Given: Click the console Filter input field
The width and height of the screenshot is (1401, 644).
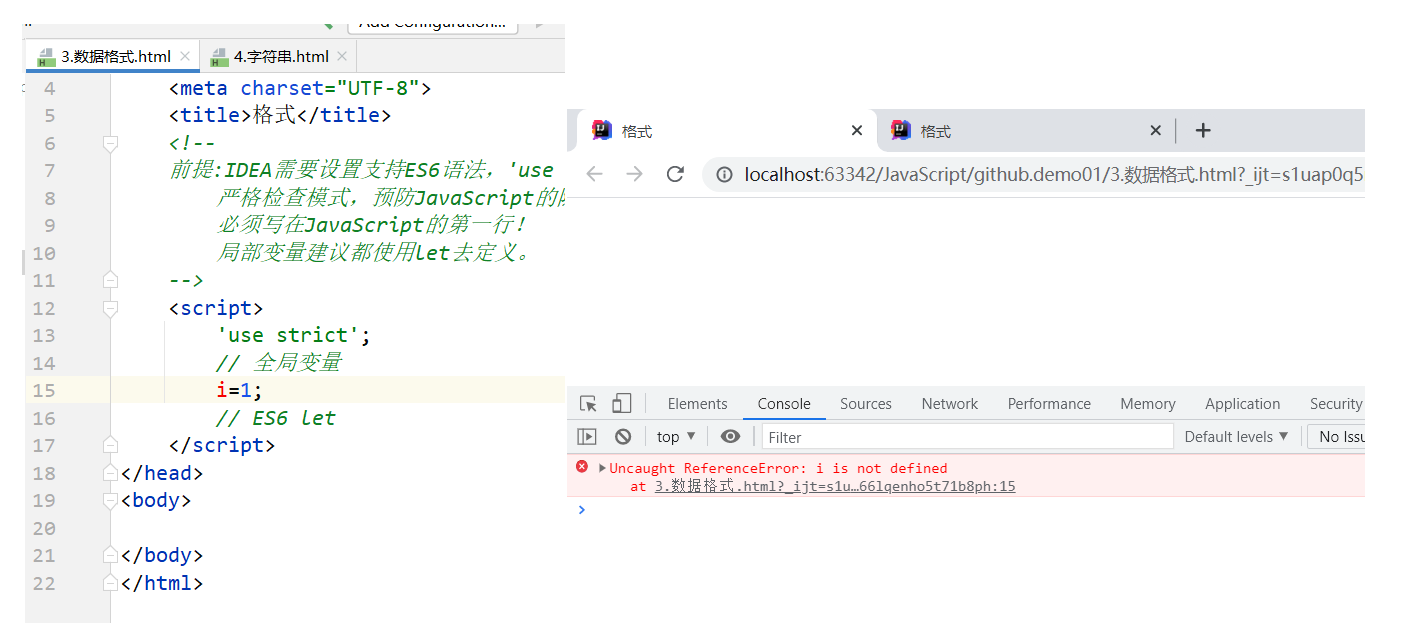Looking at the screenshot, I should pos(967,437).
